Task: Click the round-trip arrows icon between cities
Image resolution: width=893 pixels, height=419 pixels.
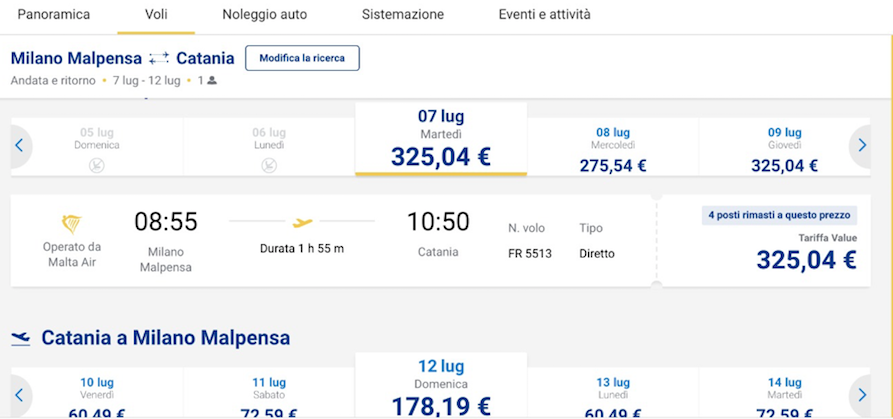Action: pyautogui.click(x=159, y=58)
